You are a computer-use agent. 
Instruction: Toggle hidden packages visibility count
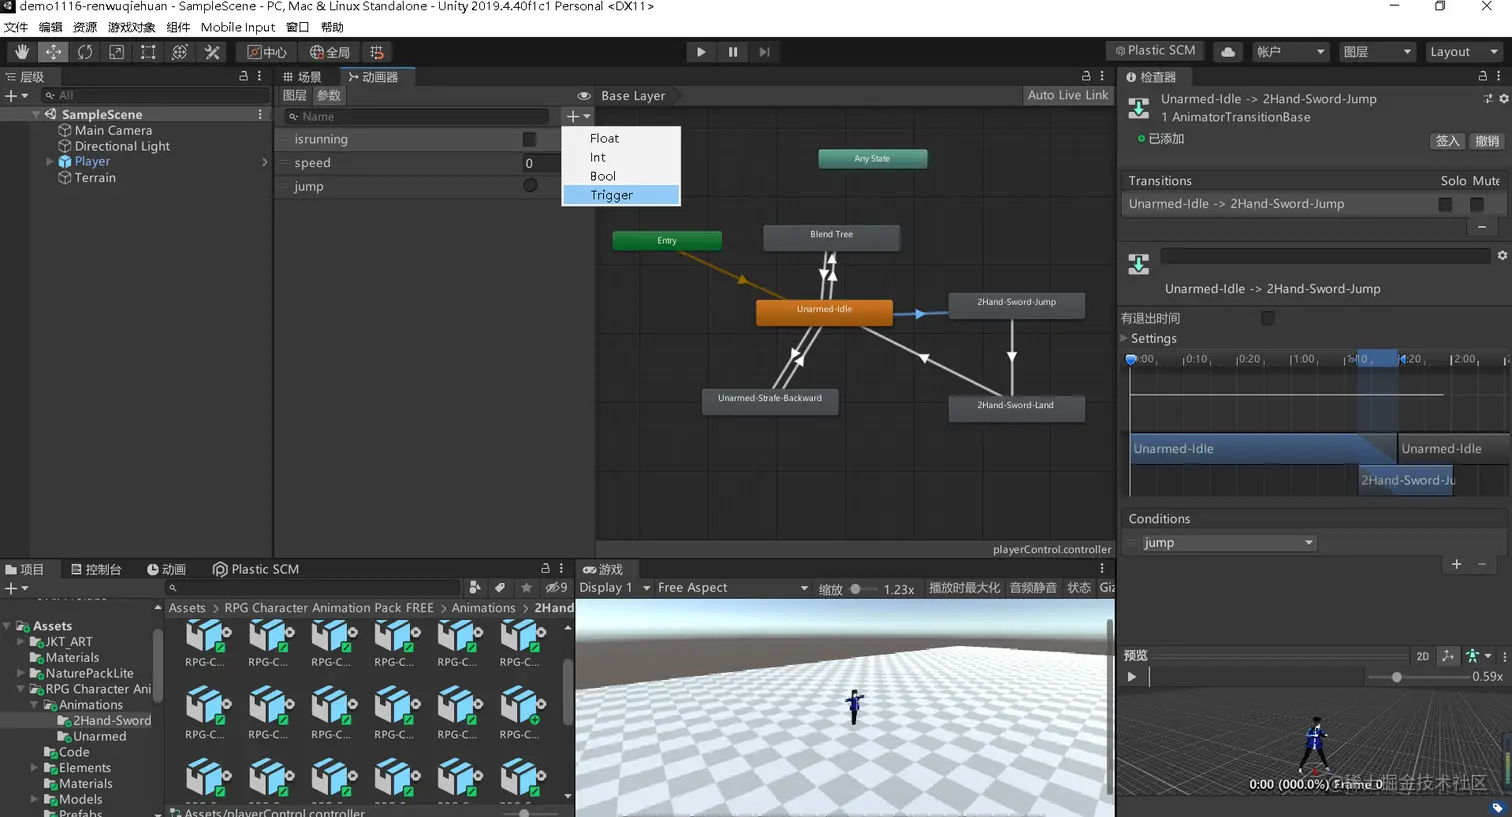(x=556, y=588)
